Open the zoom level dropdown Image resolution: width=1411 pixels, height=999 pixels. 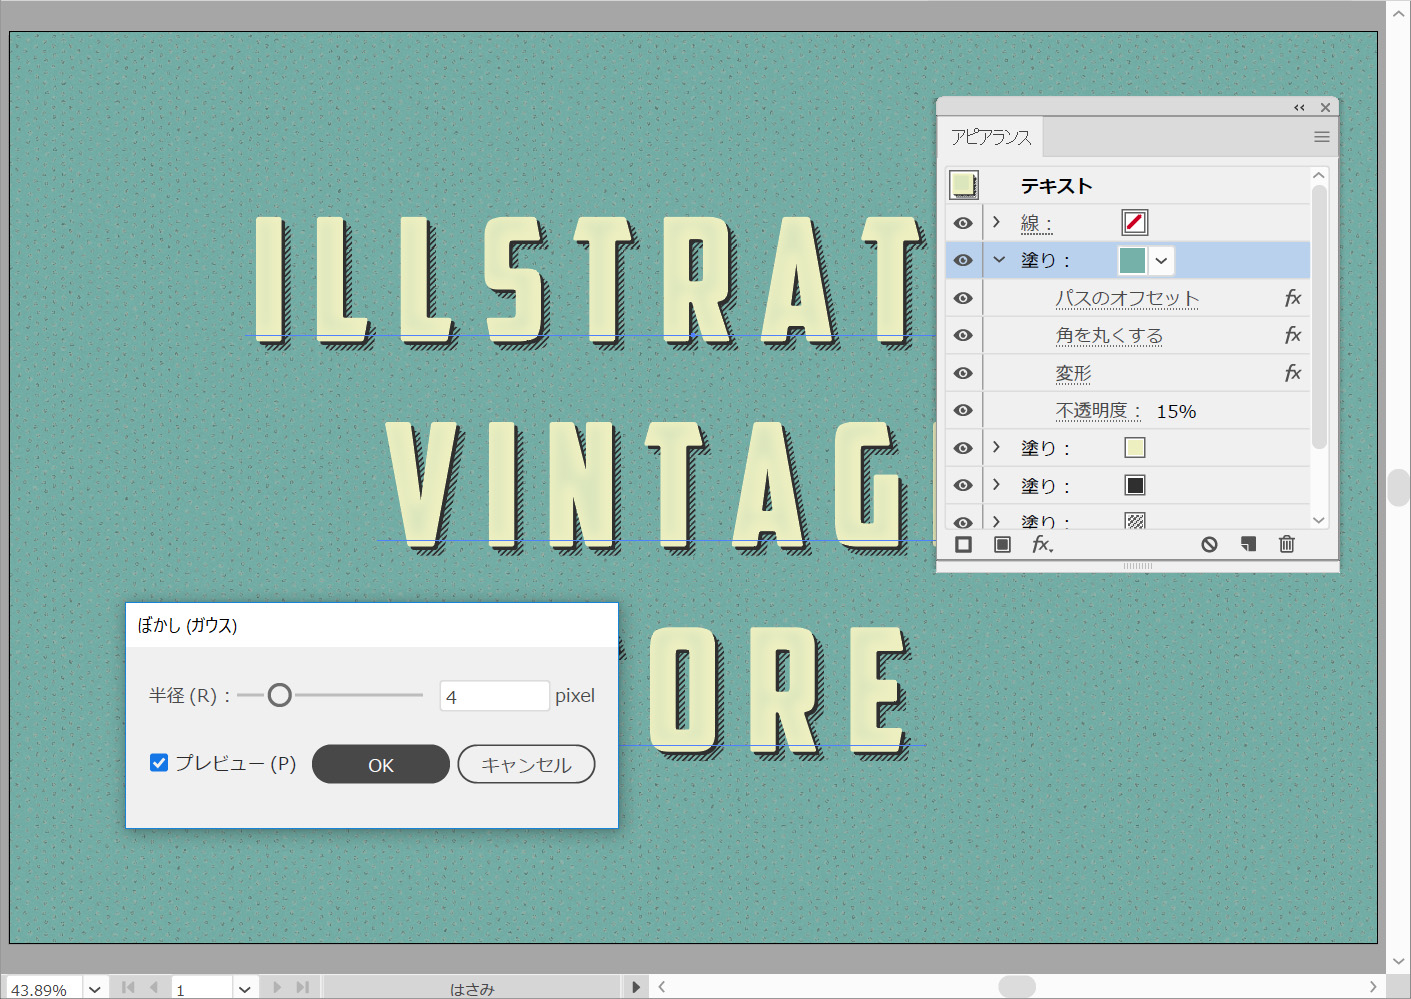(x=94, y=989)
